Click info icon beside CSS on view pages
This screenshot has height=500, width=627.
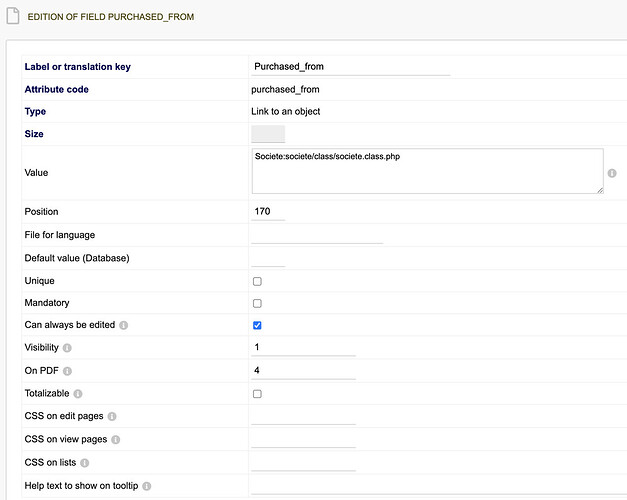coord(116,439)
